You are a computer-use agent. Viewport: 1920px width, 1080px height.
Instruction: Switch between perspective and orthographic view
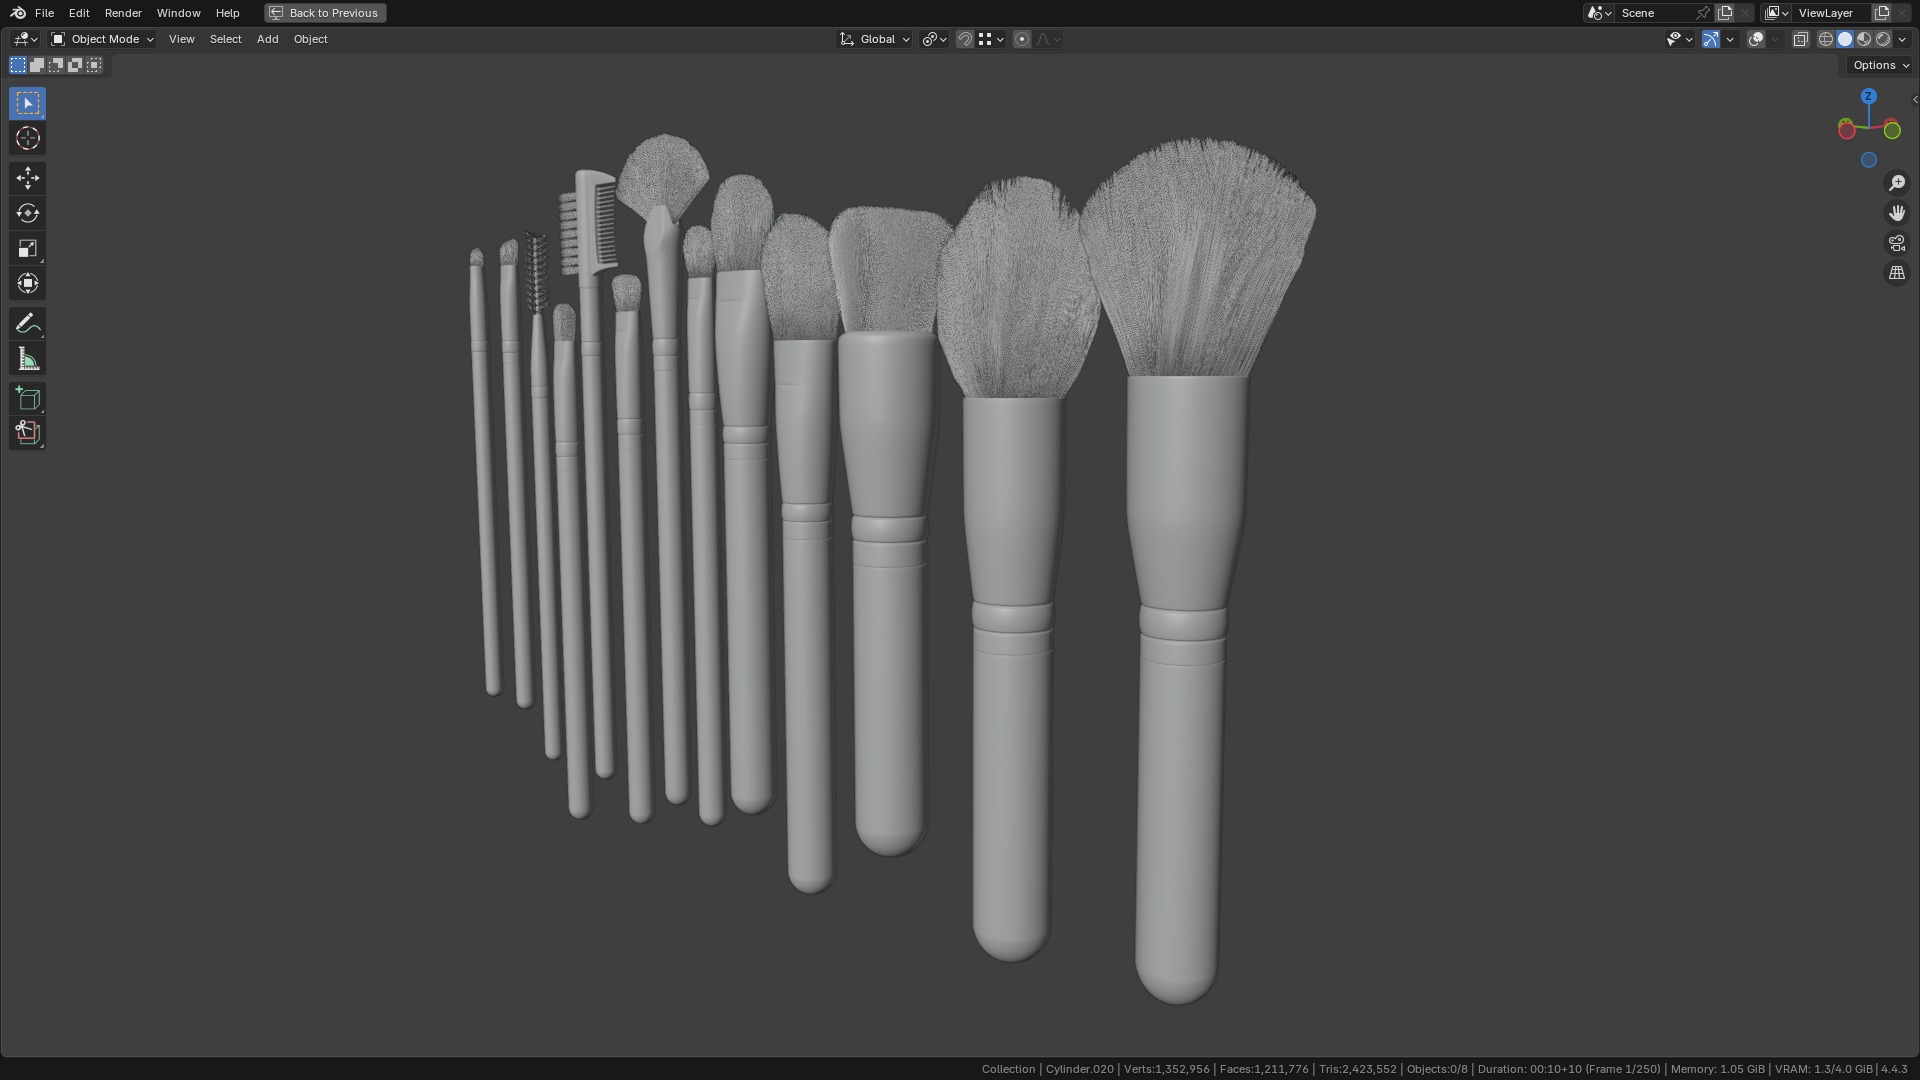click(x=1897, y=273)
